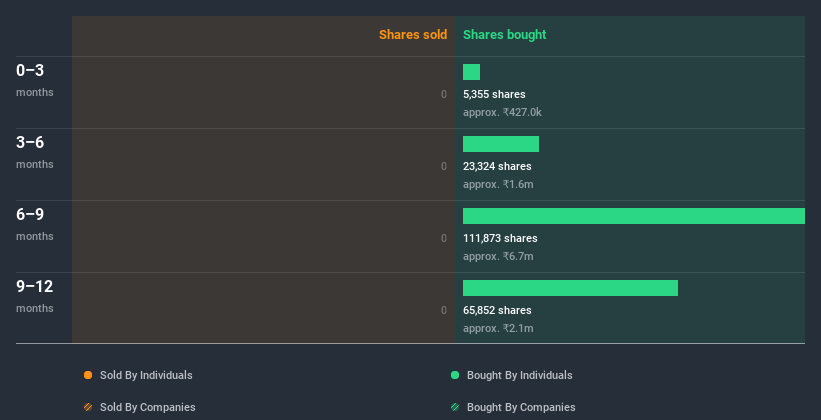Click the Sold By Companies legend label
Screen dimensions: 821x420
(148, 407)
